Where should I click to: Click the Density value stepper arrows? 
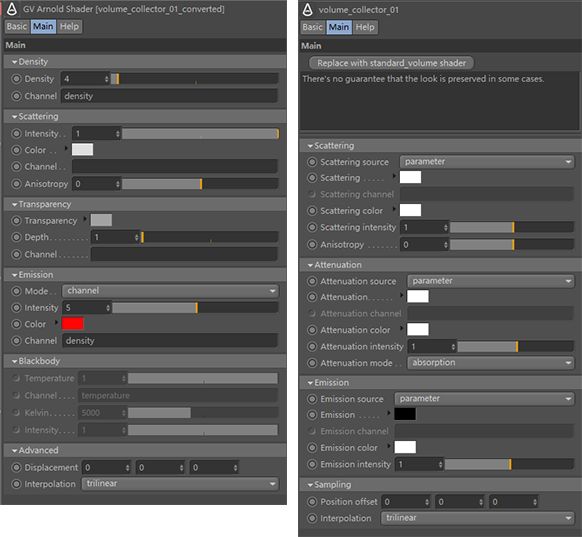(x=107, y=79)
